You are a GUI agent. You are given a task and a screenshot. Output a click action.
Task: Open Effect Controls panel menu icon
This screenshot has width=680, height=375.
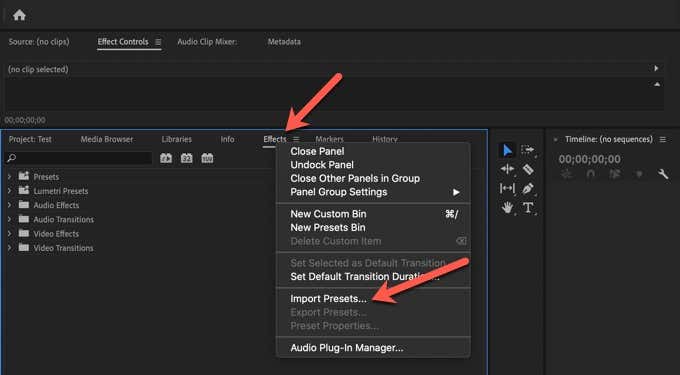158,42
